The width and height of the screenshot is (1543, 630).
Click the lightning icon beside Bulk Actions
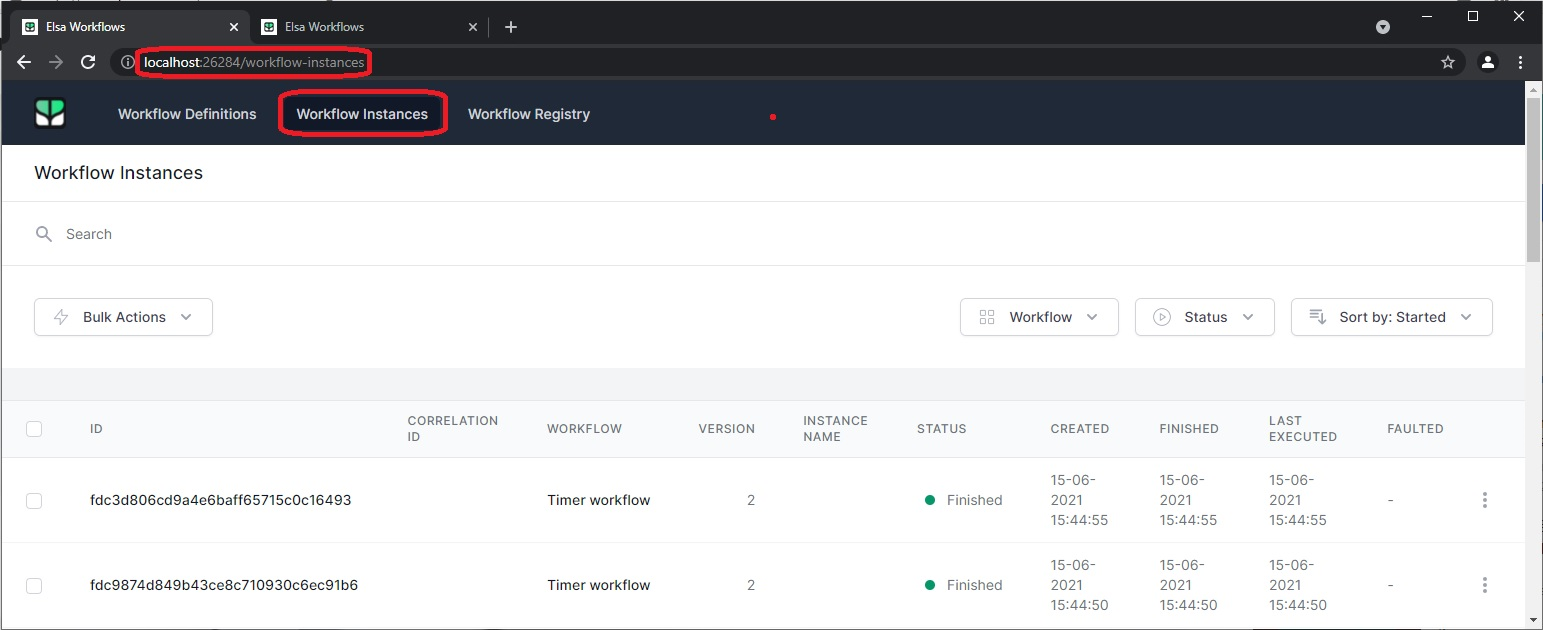click(x=62, y=317)
